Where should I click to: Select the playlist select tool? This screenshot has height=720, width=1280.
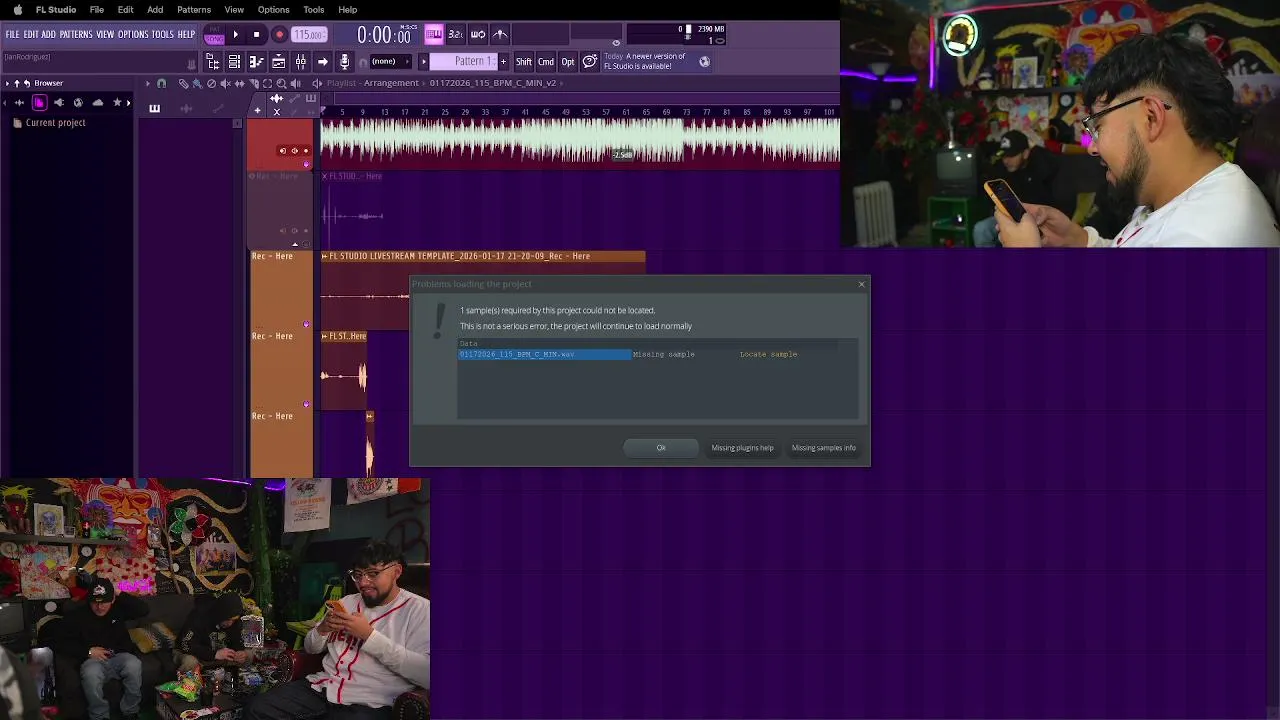point(268,83)
